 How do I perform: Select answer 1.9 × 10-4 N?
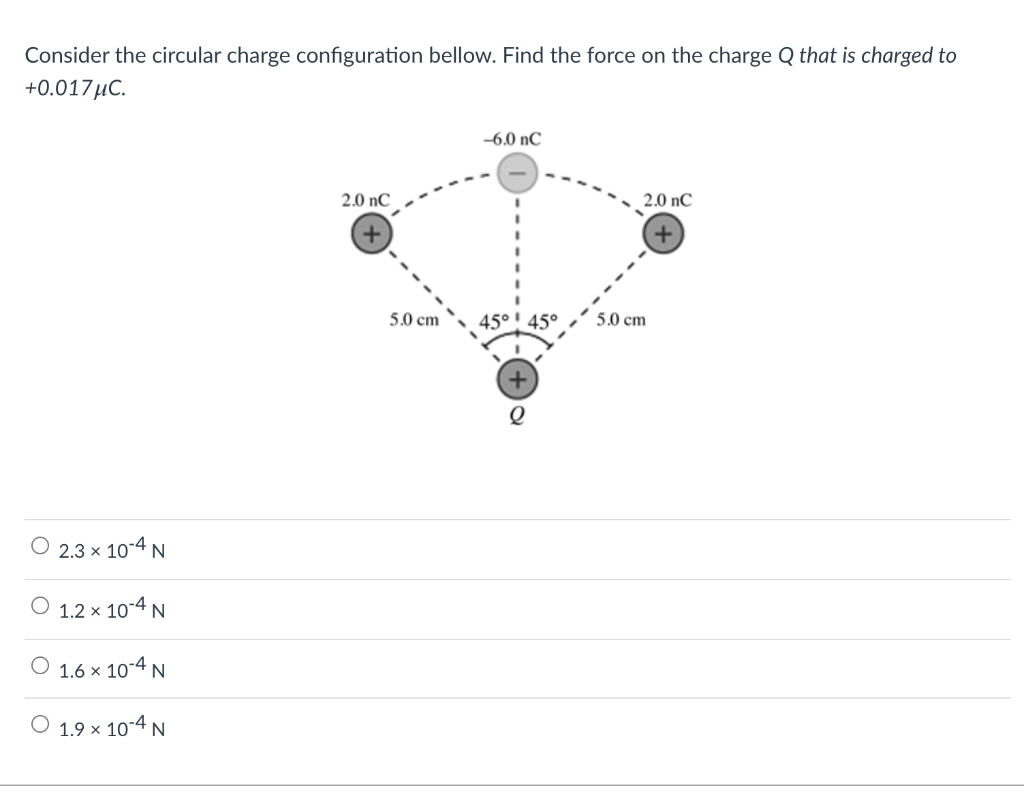[37, 723]
